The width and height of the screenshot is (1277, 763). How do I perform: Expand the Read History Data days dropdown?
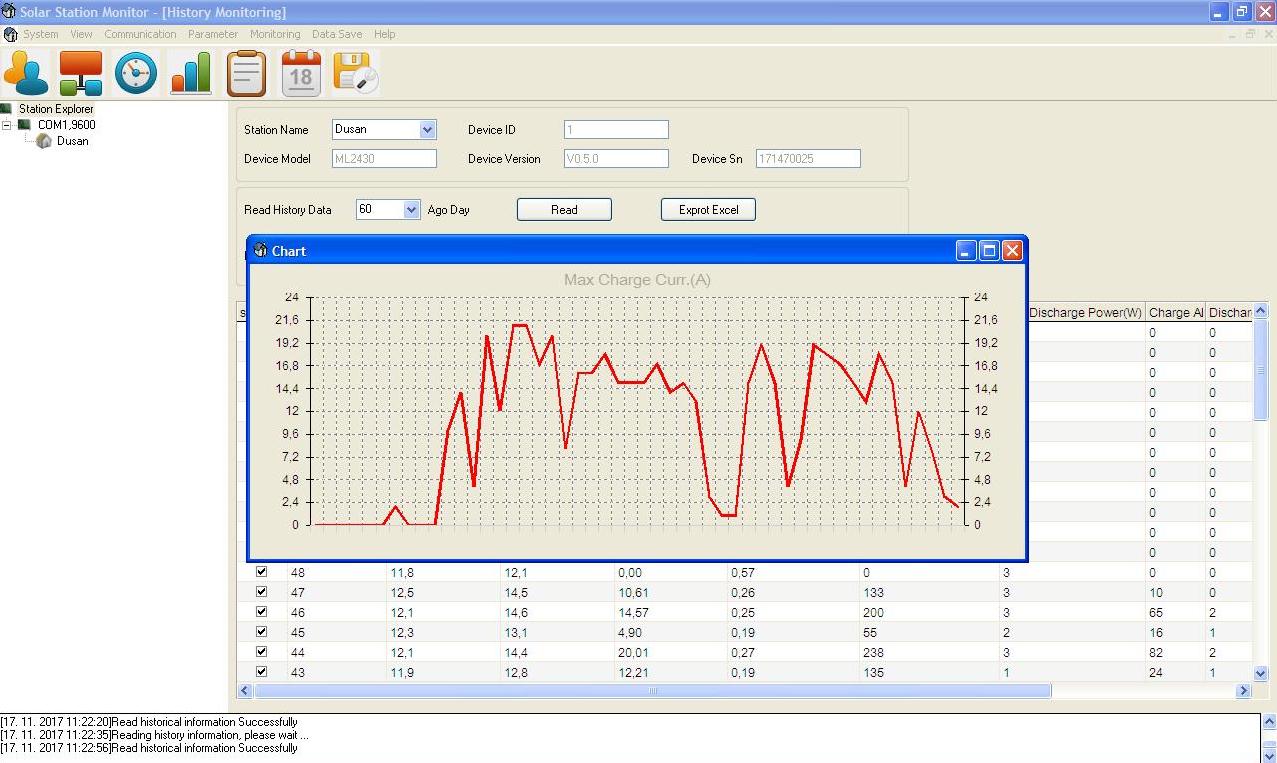pyautogui.click(x=411, y=210)
